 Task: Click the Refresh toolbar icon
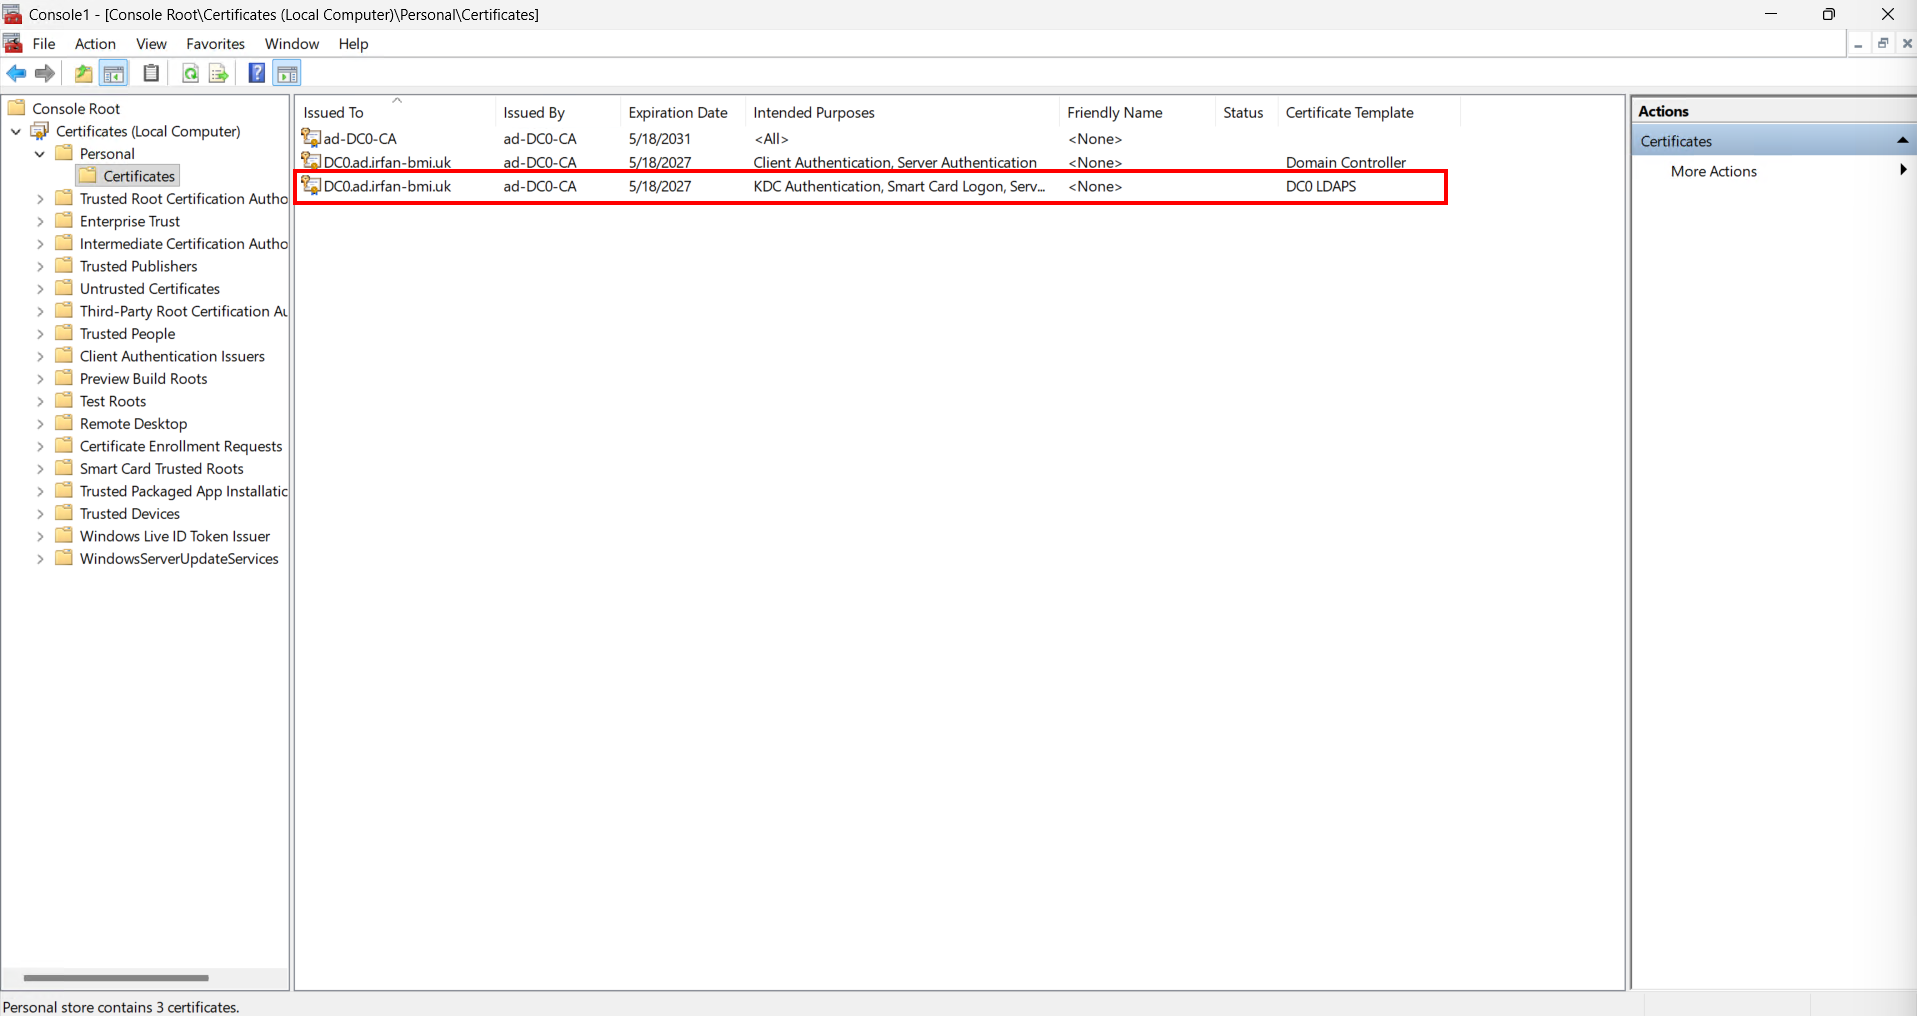[x=189, y=73]
